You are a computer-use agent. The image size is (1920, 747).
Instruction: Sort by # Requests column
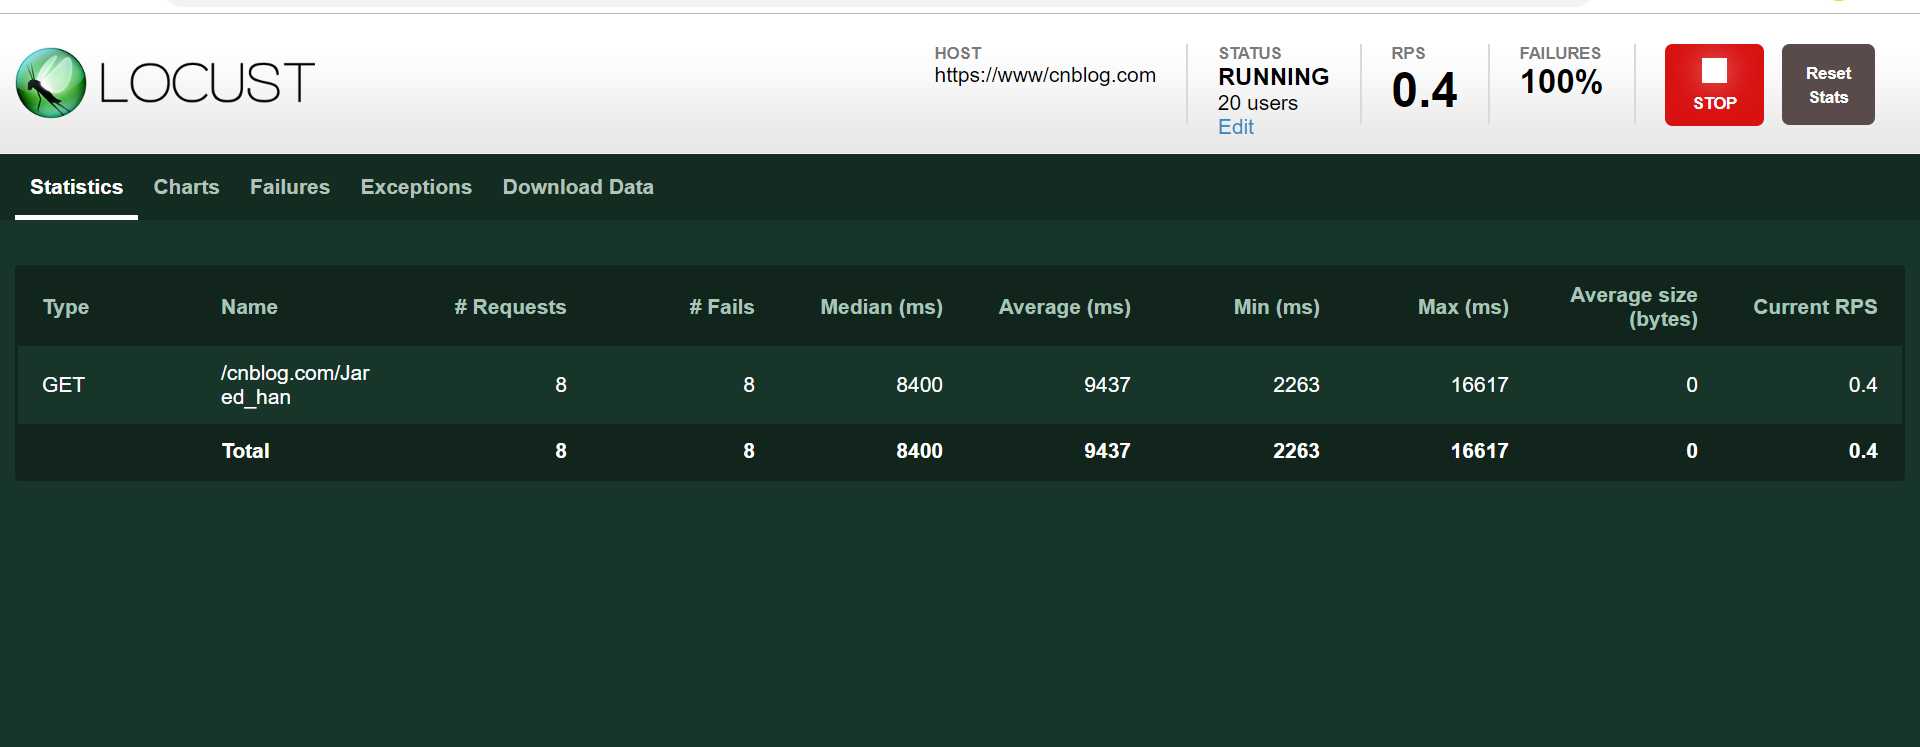510,307
